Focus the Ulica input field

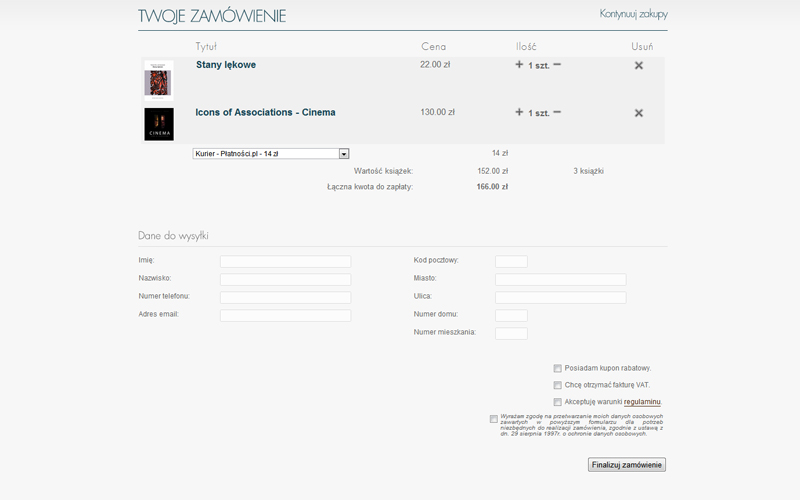[x=560, y=297]
